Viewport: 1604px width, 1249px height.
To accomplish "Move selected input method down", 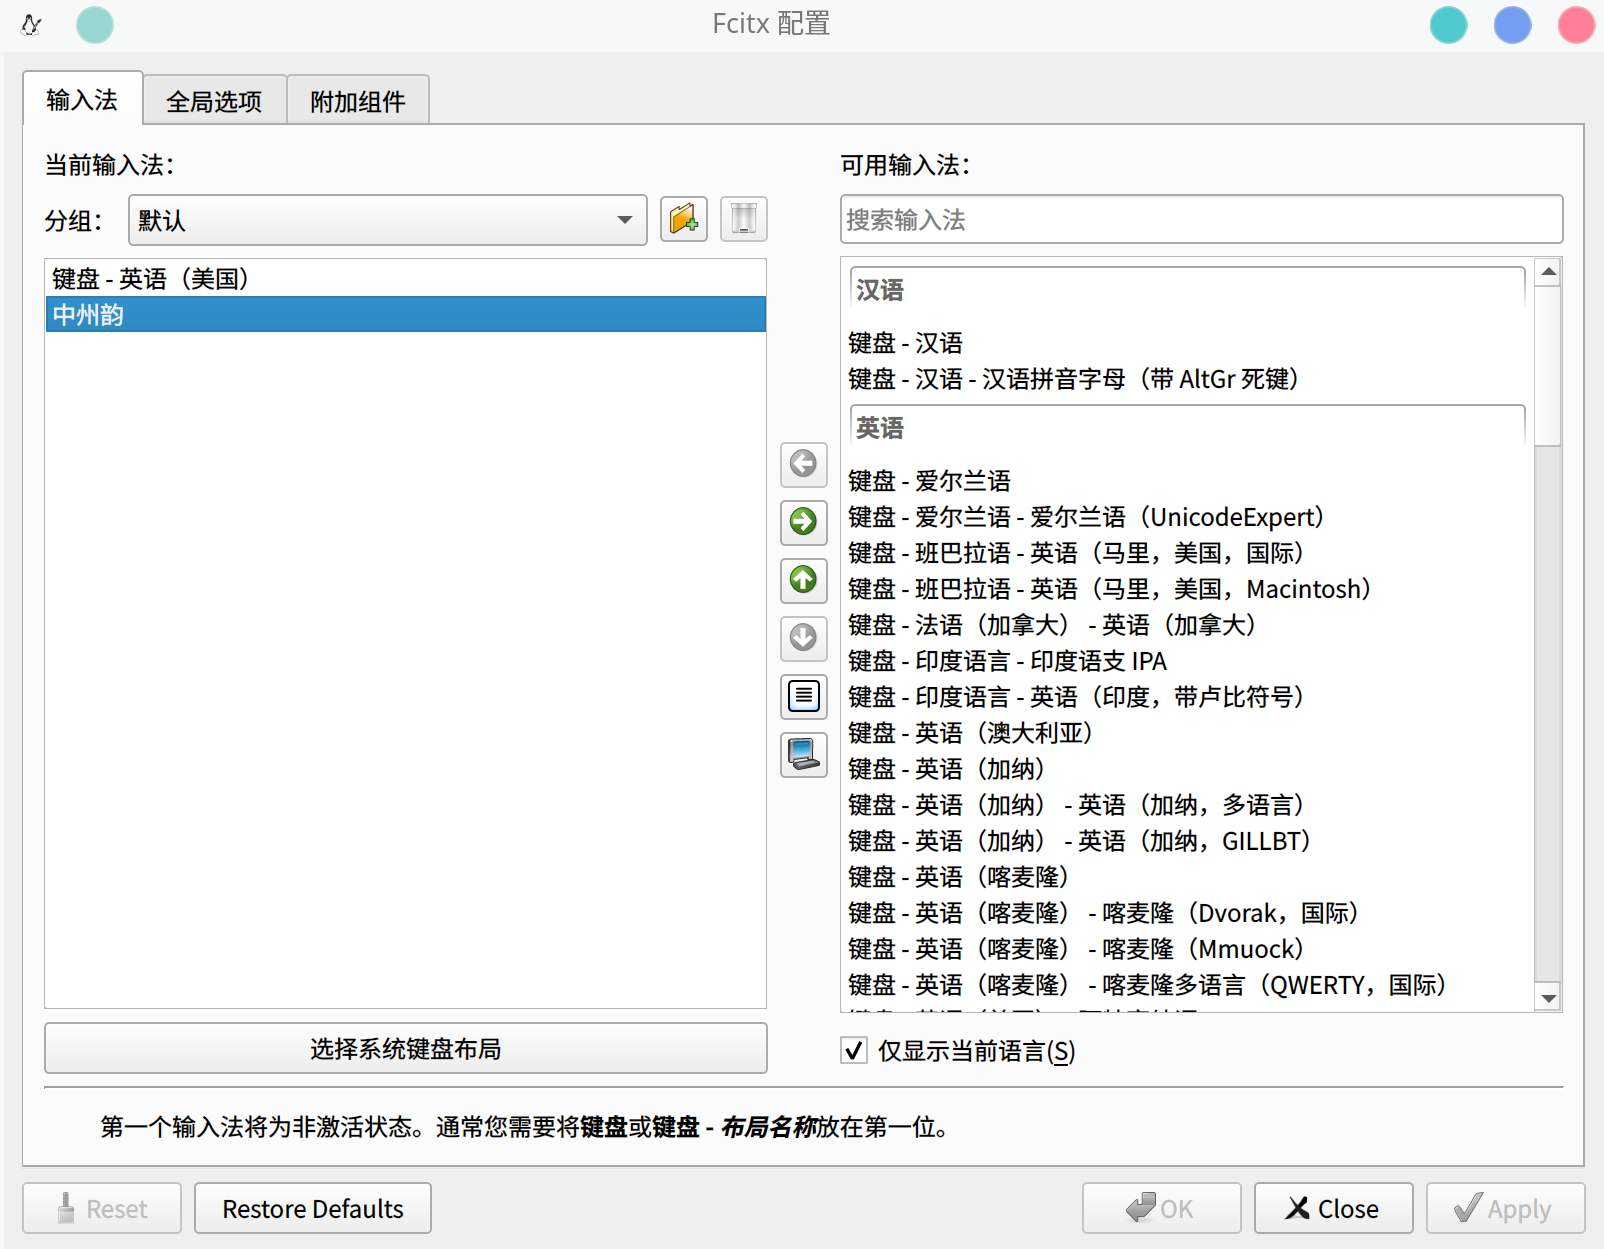I will click(803, 638).
